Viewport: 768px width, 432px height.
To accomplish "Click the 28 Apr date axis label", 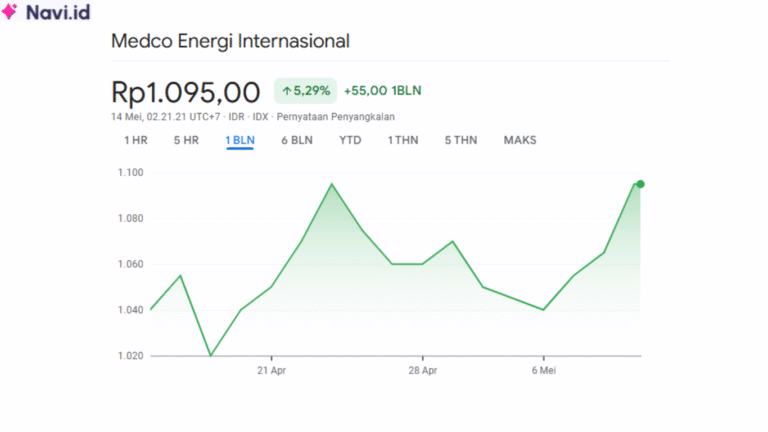I will click(x=423, y=370).
